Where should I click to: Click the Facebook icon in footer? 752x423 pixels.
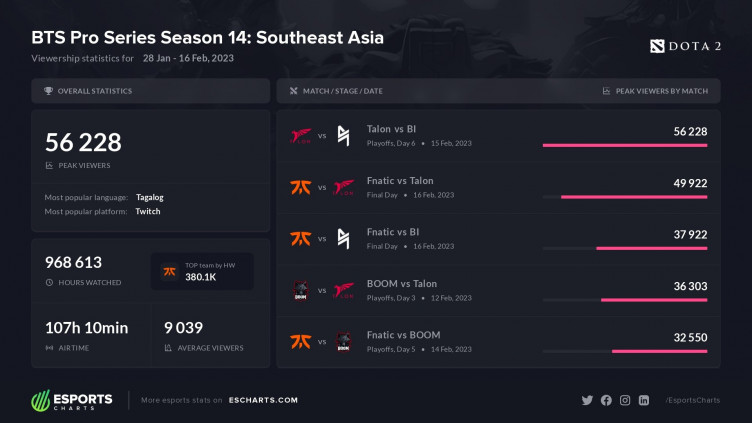click(x=606, y=400)
